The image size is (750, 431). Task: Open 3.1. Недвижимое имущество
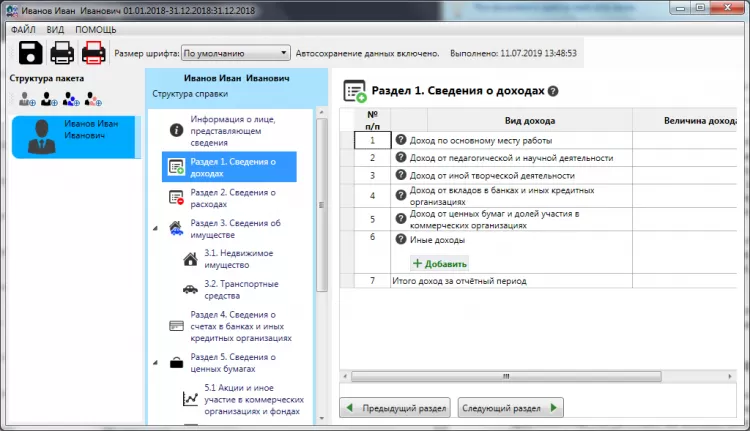click(238, 259)
